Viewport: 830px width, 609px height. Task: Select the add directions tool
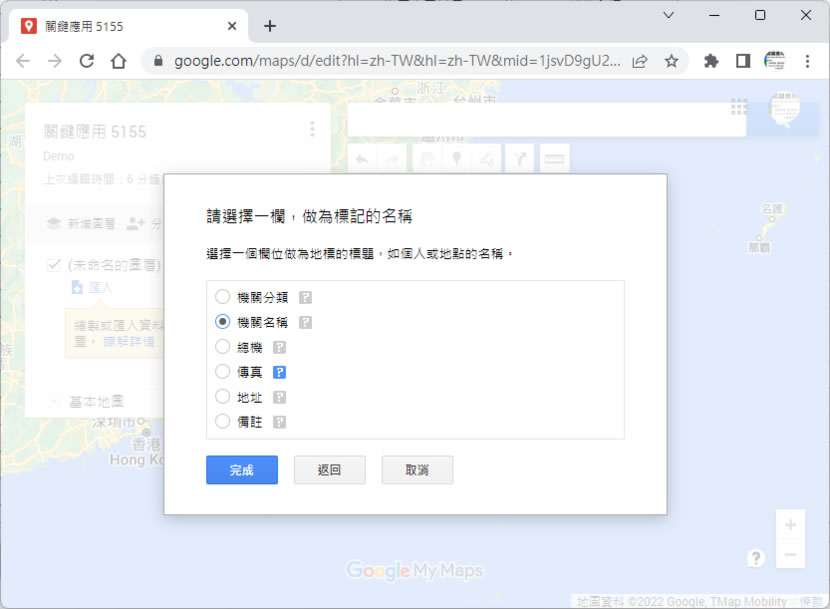(520, 158)
